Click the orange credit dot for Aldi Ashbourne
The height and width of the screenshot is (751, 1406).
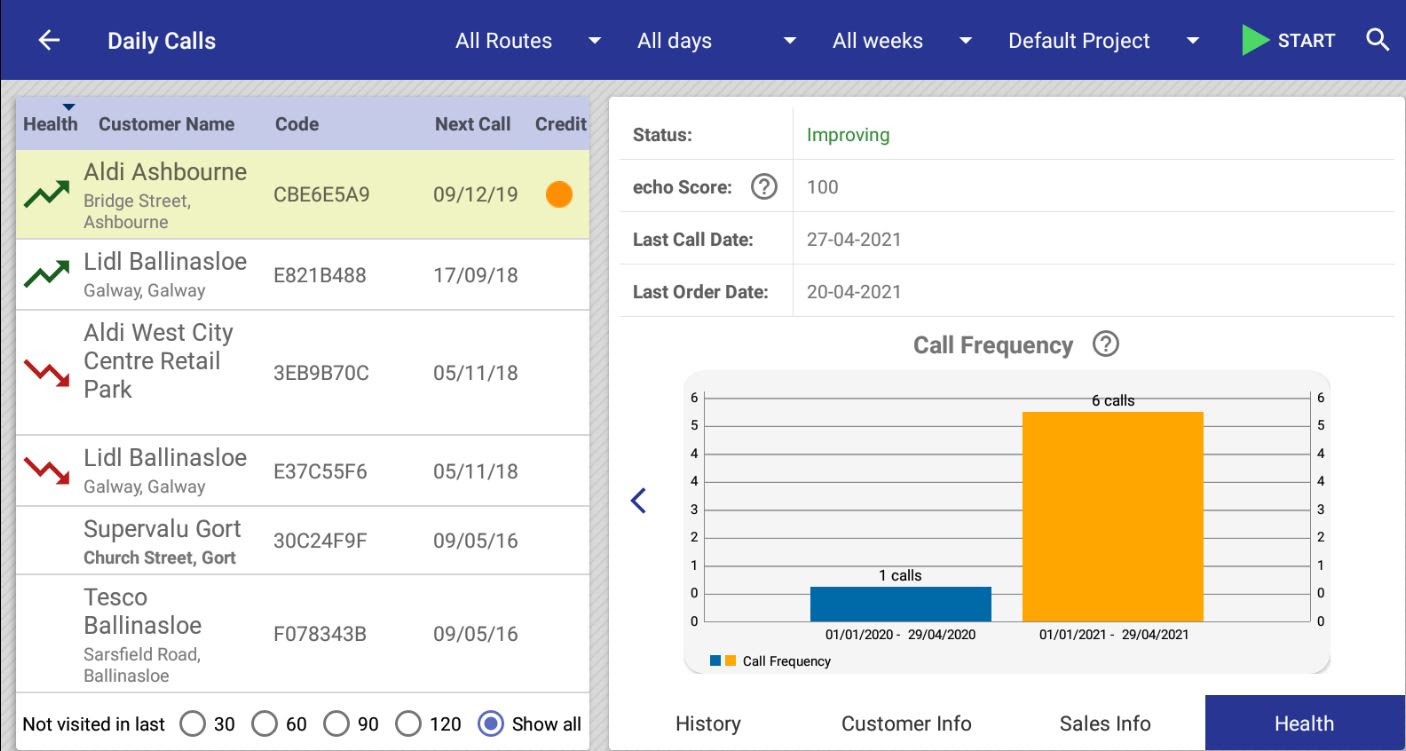pyautogui.click(x=559, y=195)
